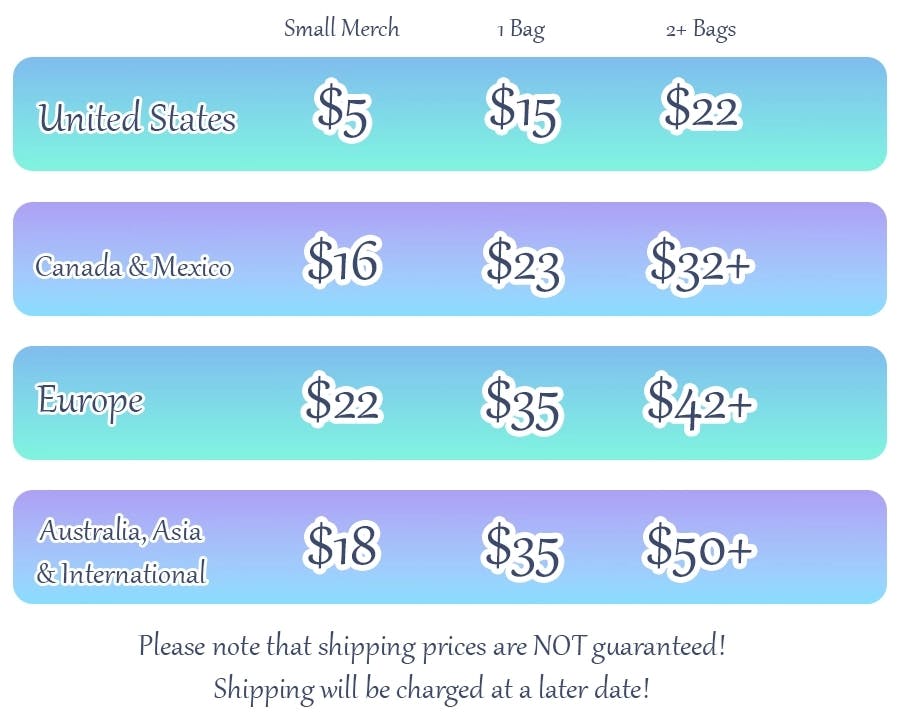Select Canada & Mexico $32+ price
The height and width of the screenshot is (726, 900).
(700, 263)
